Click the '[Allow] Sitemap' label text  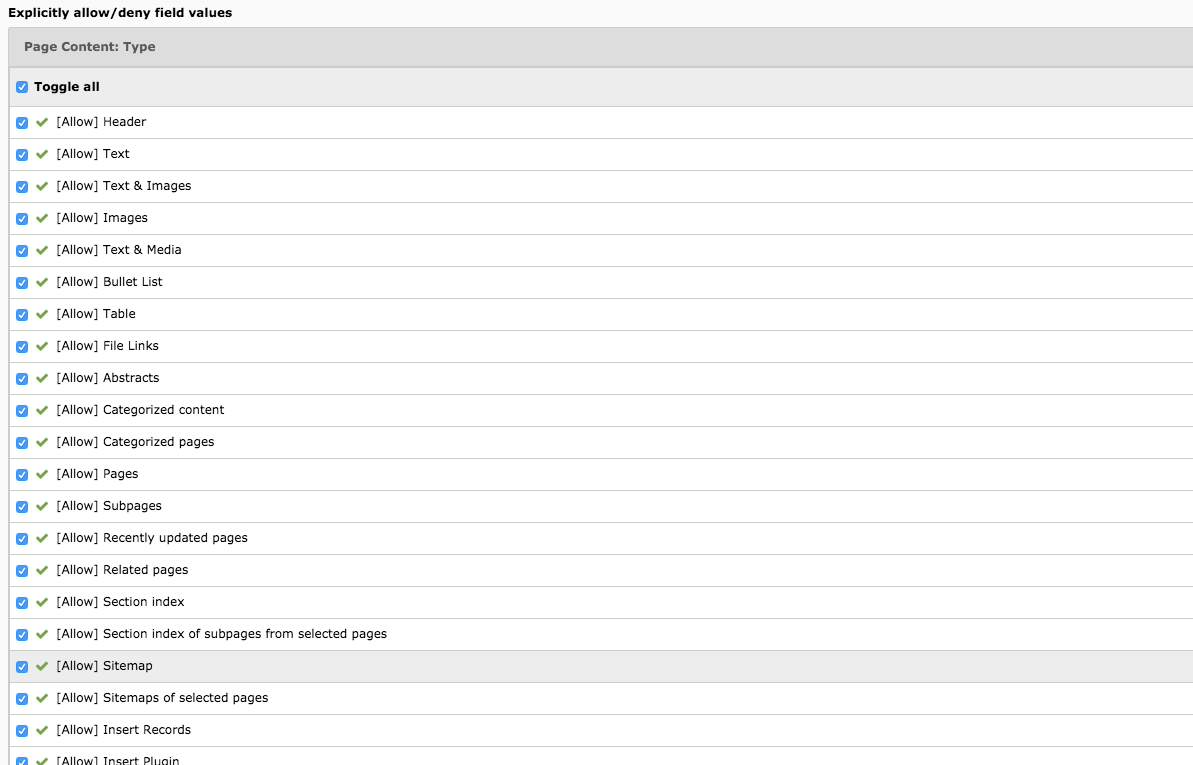point(104,665)
